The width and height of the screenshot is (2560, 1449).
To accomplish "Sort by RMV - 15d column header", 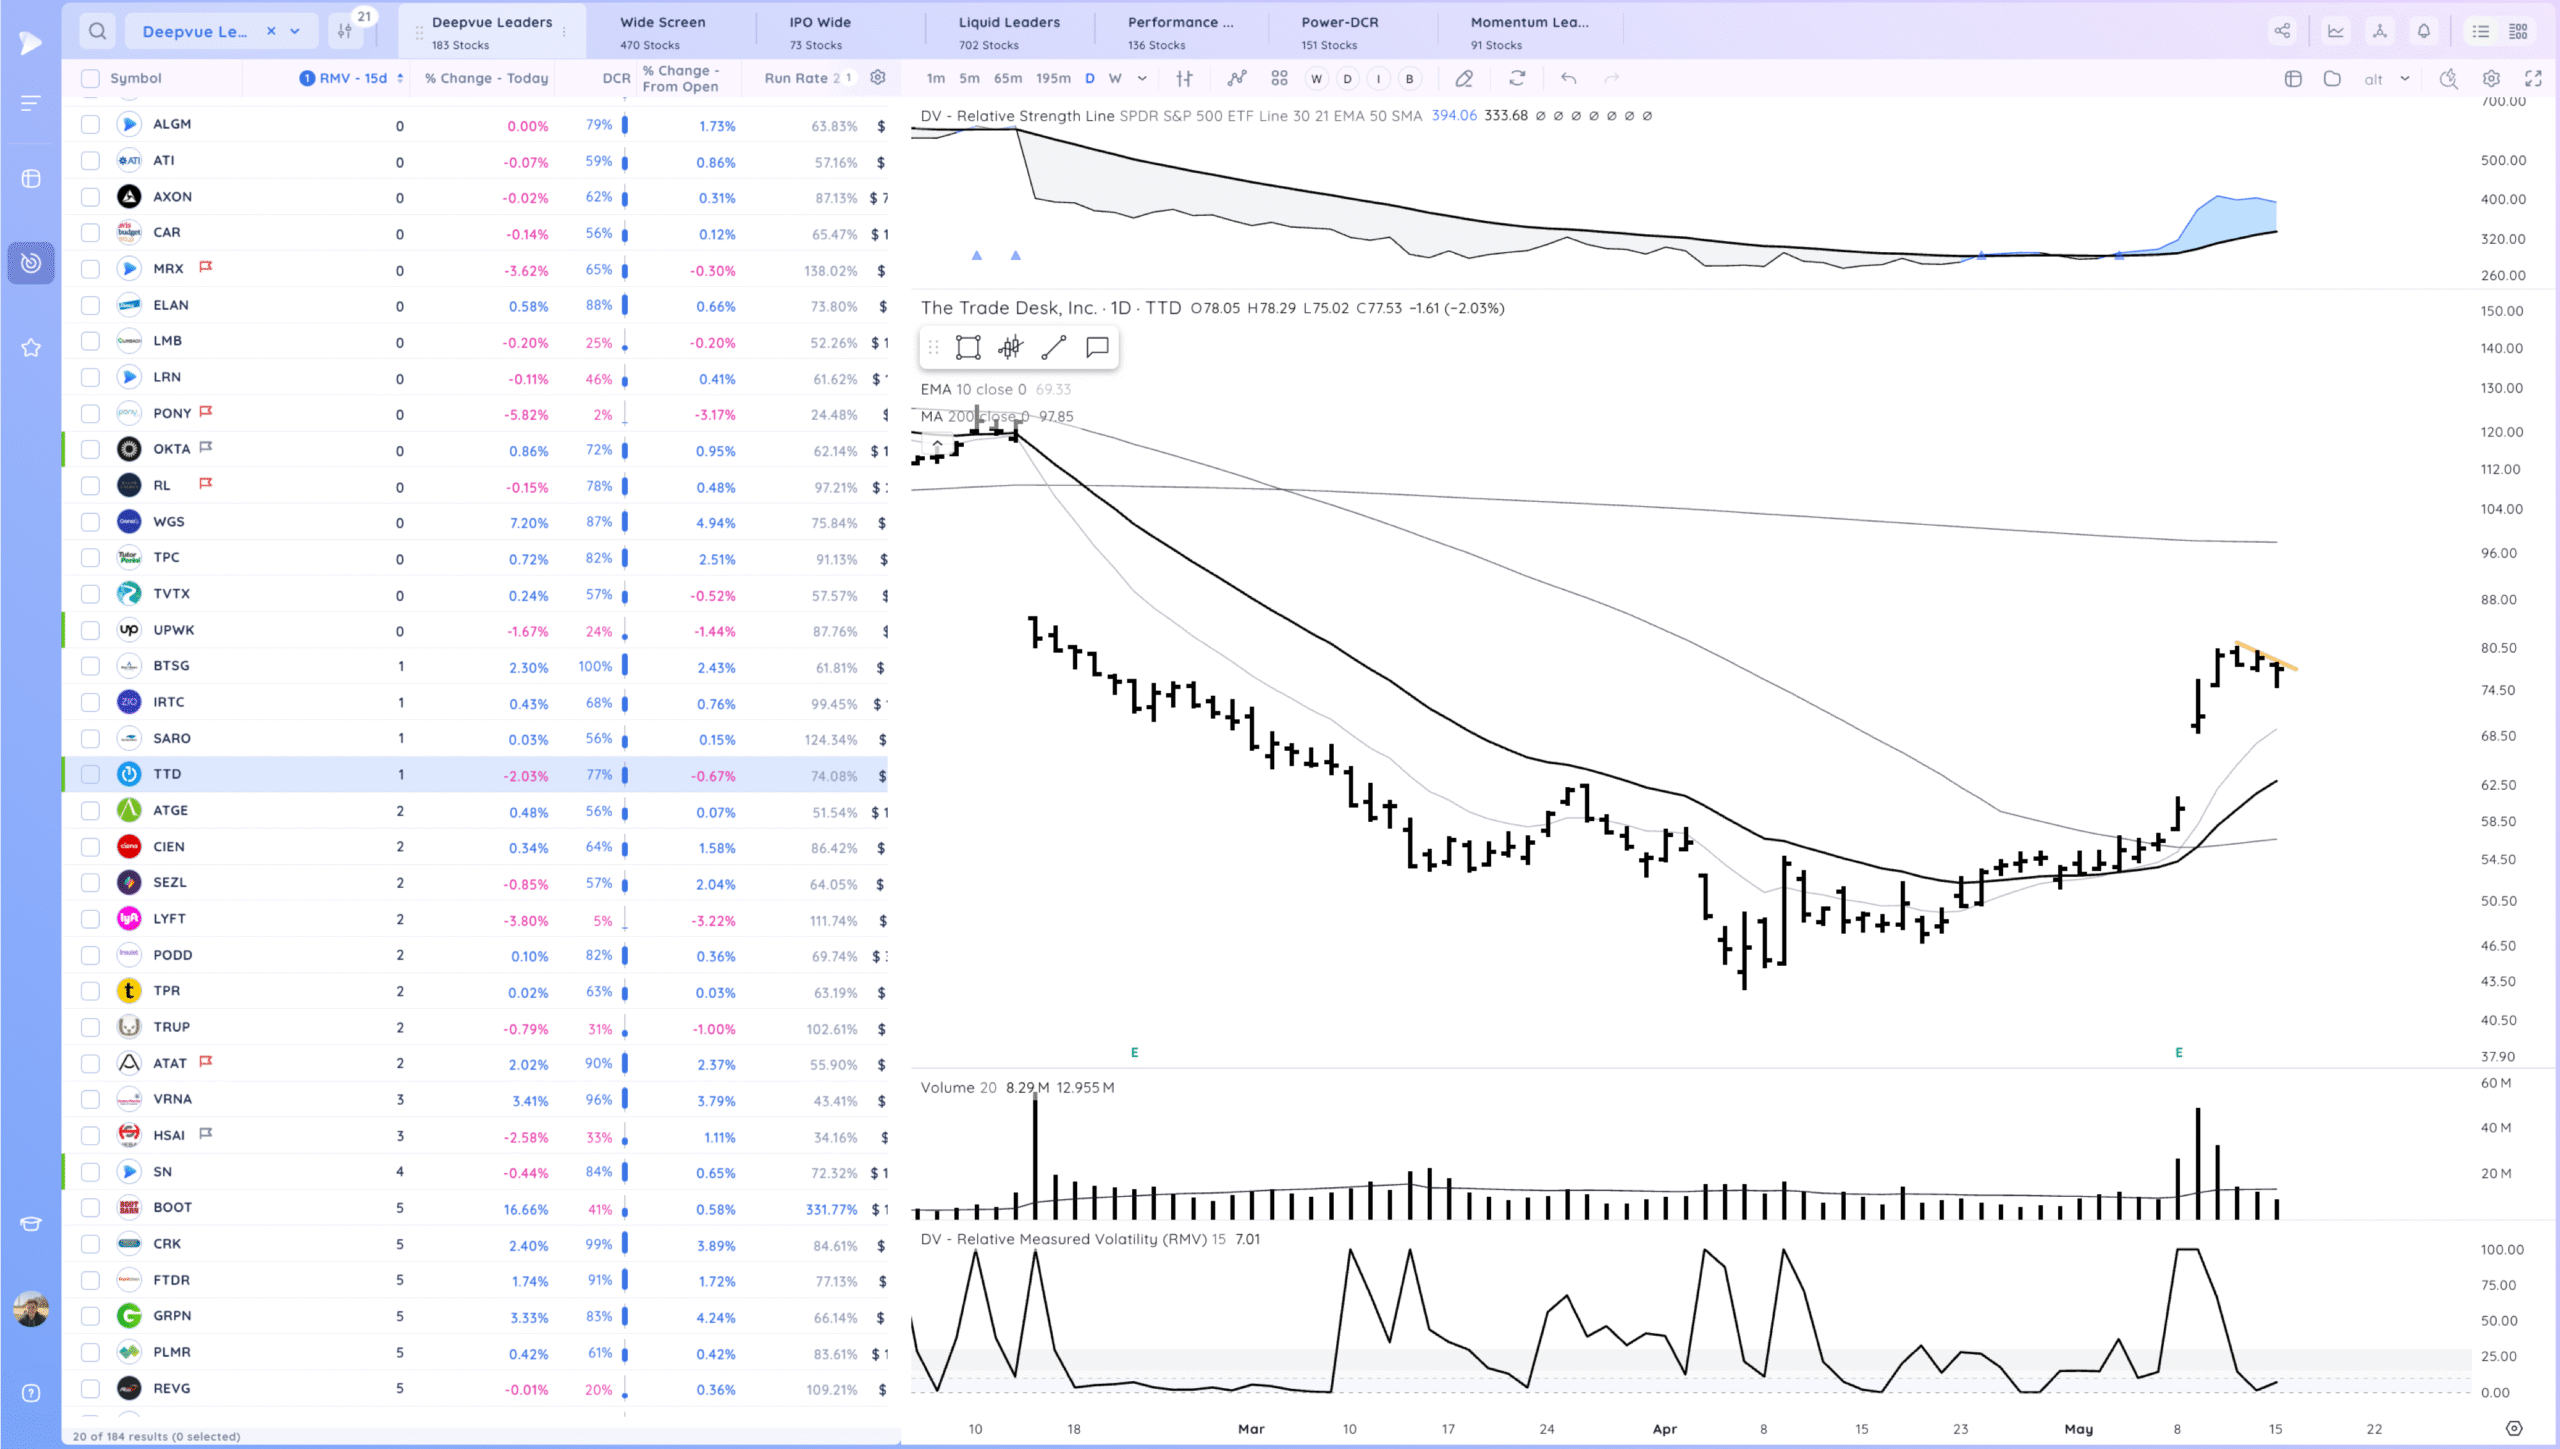I will pyautogui.click(x=352, y=78).
